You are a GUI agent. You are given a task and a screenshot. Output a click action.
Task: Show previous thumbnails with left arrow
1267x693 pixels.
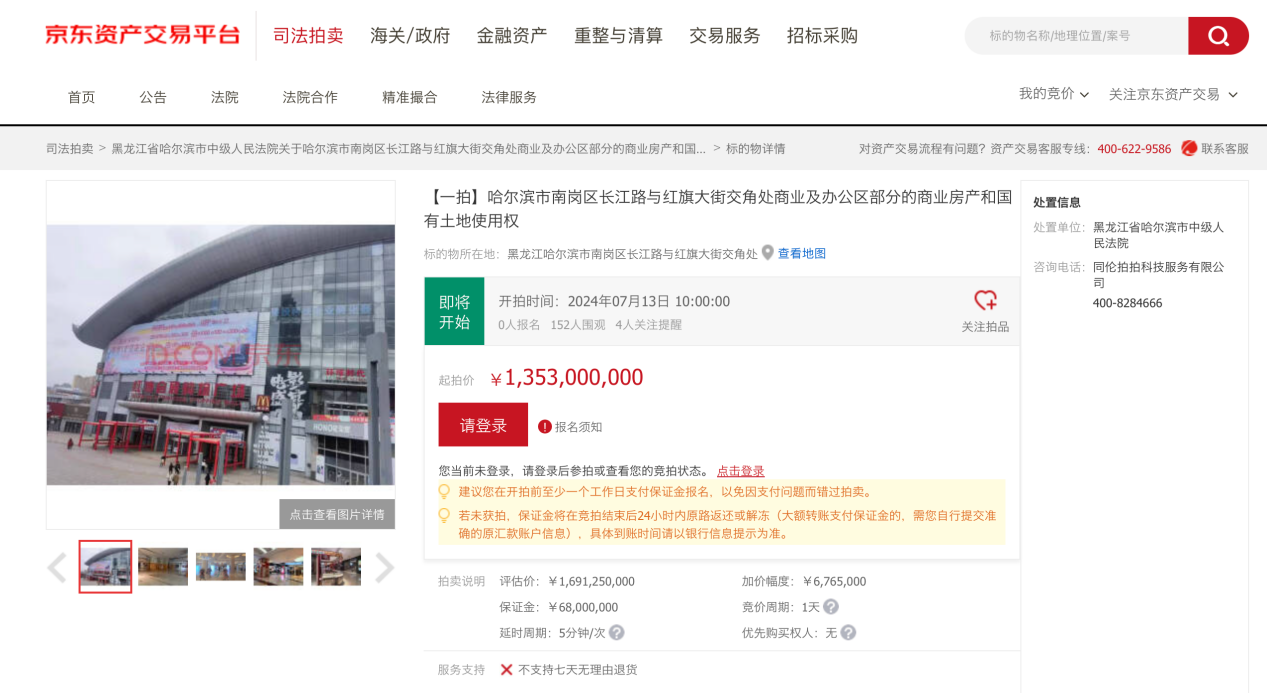pyautogui.click(x=57, y=568)
